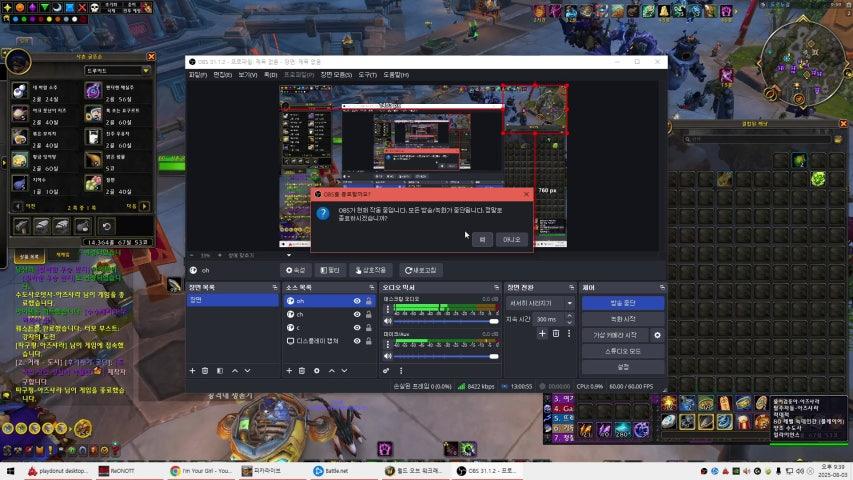Open the 독(D) menu
This screenshot has width=853, height=480.
click(x=270, y=75)
